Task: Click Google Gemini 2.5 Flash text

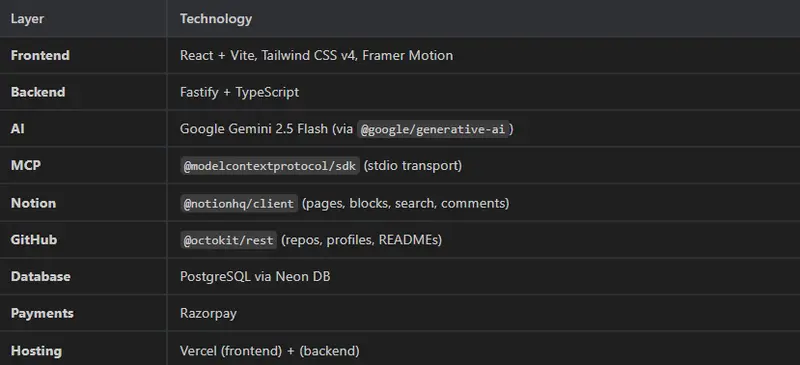Action: (254, 129)
